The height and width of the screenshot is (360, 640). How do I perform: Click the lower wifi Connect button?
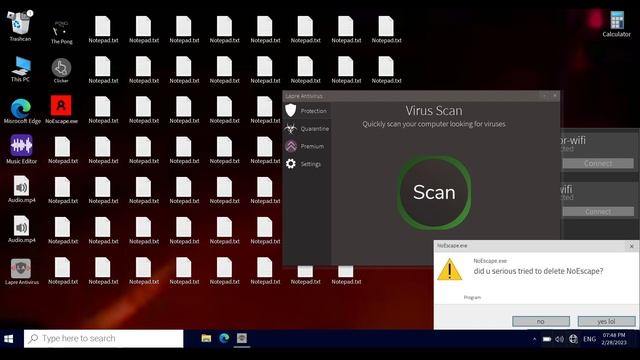[598, 211]
